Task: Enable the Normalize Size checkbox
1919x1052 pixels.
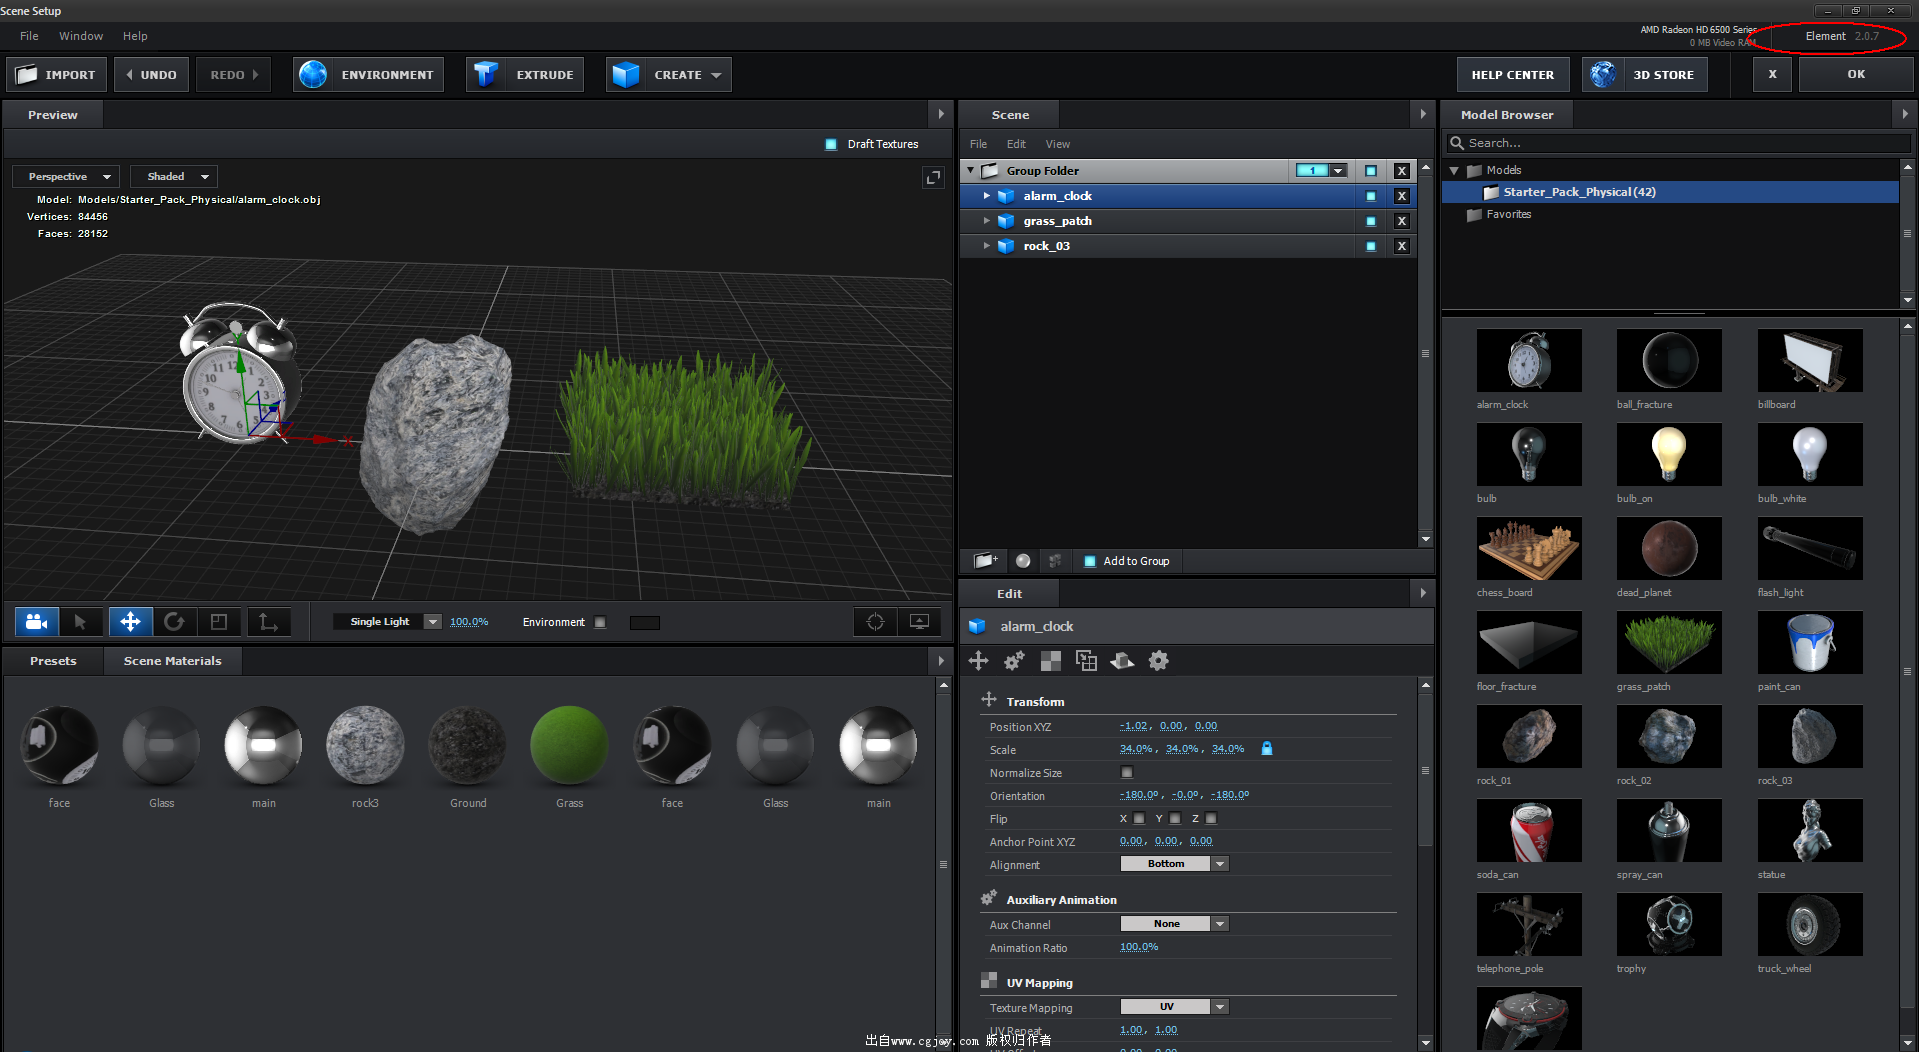Action: [1127, 772]
